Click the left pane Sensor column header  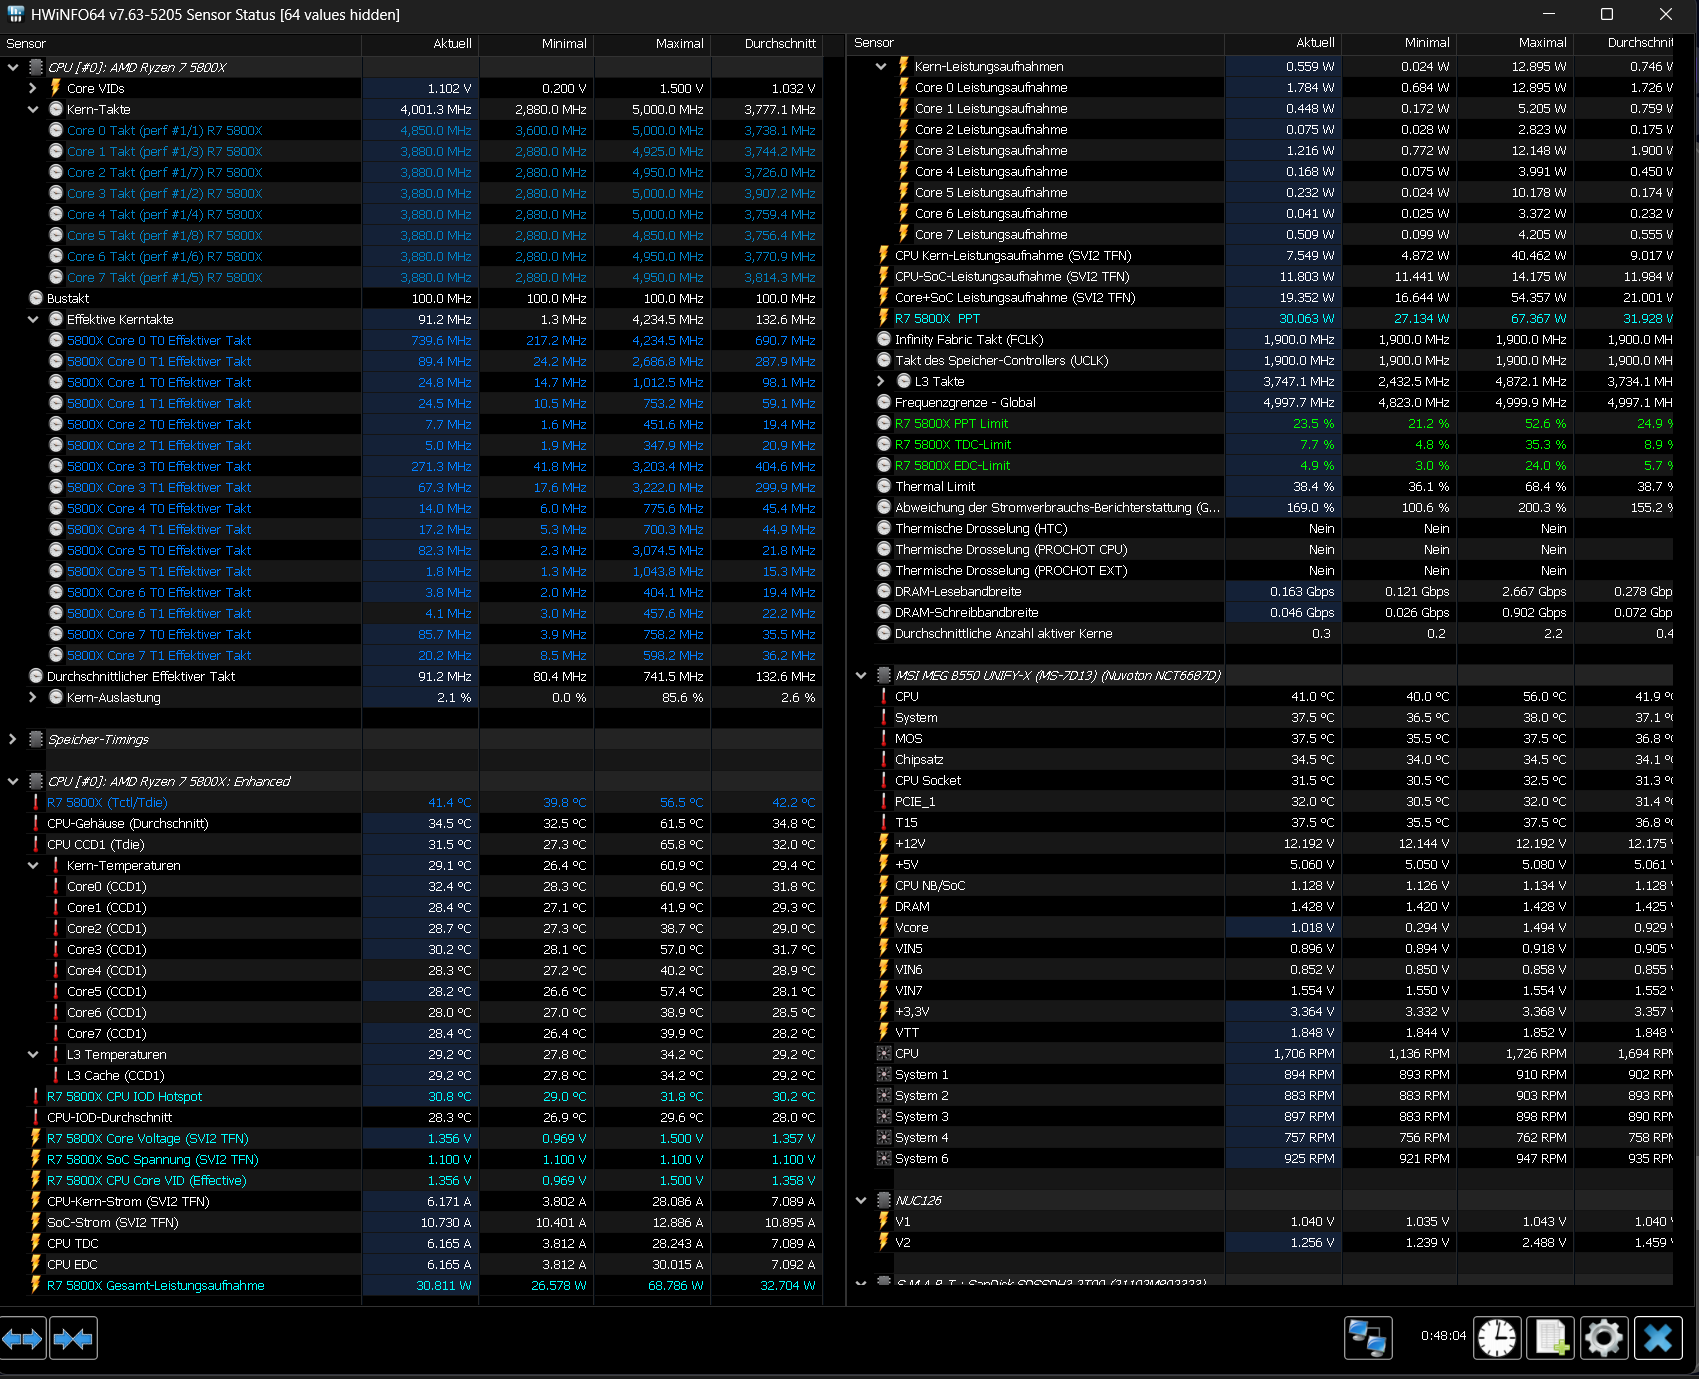pos(180,43)
